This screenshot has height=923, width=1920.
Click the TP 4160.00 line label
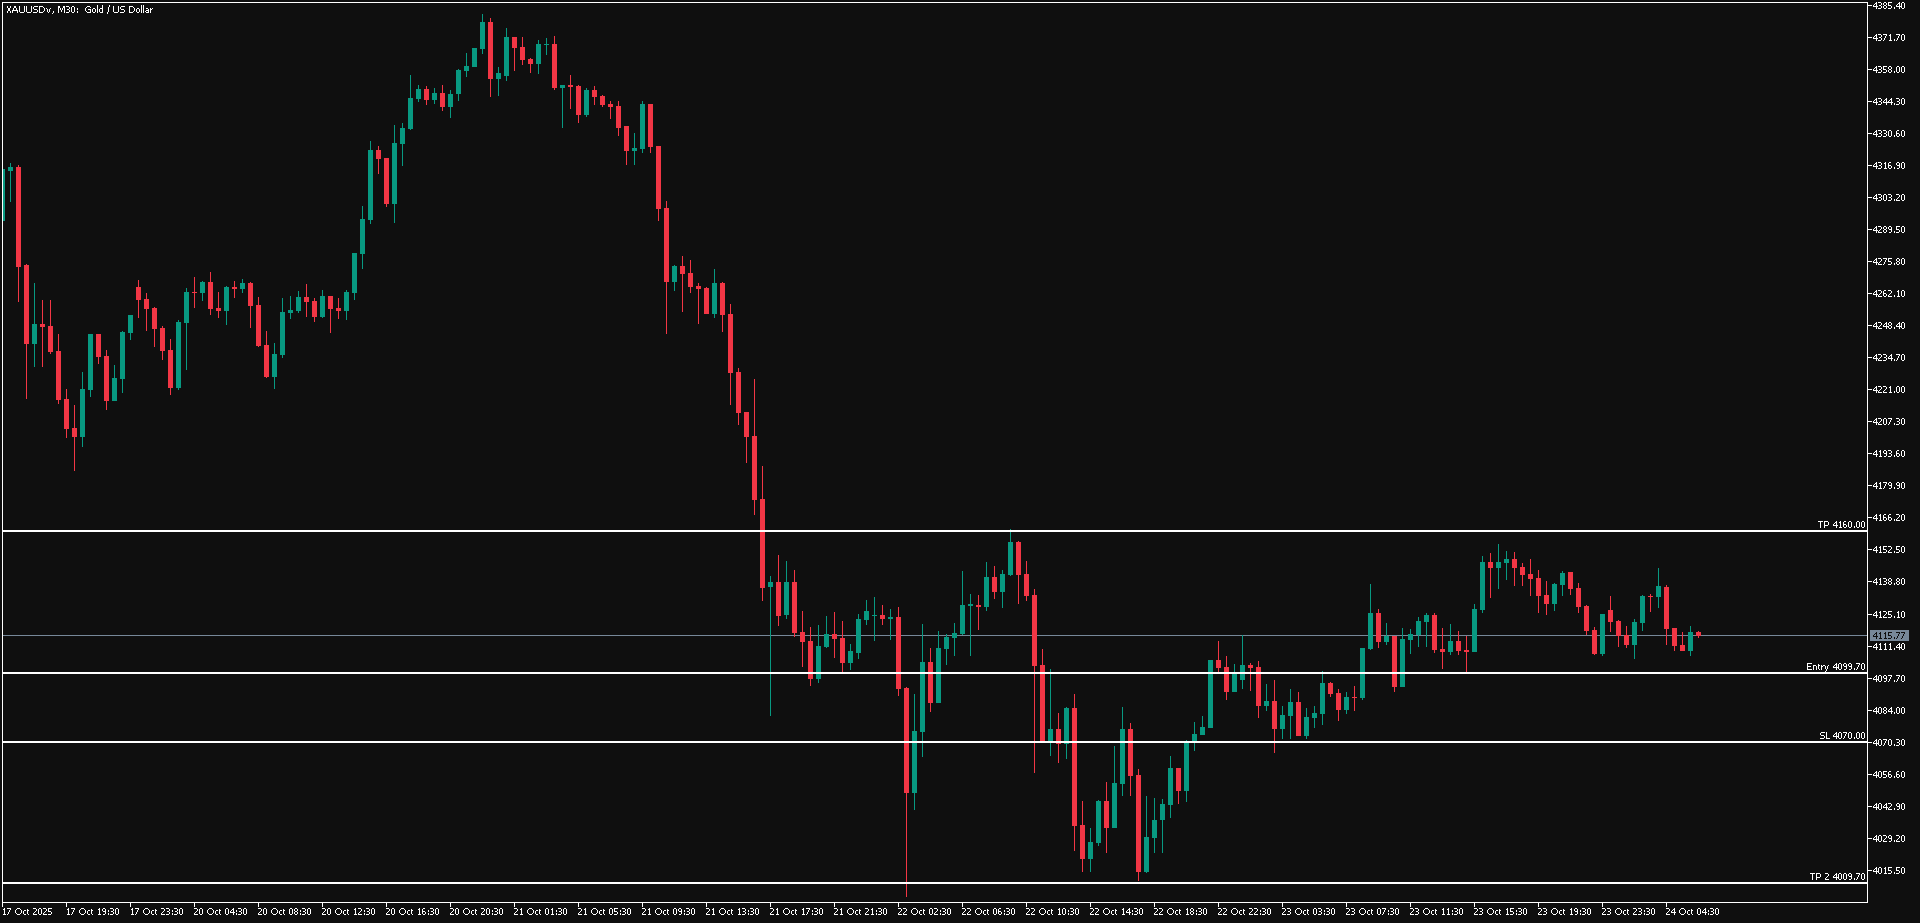(x=1841, y=525)
